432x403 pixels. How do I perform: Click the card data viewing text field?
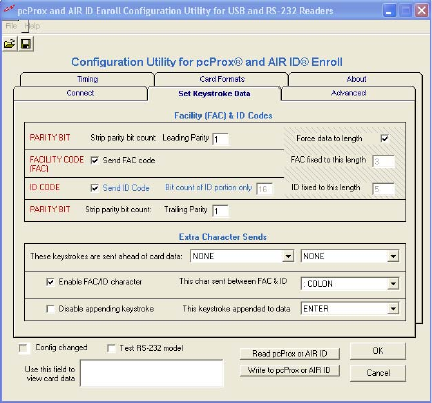tap(152, 373)
